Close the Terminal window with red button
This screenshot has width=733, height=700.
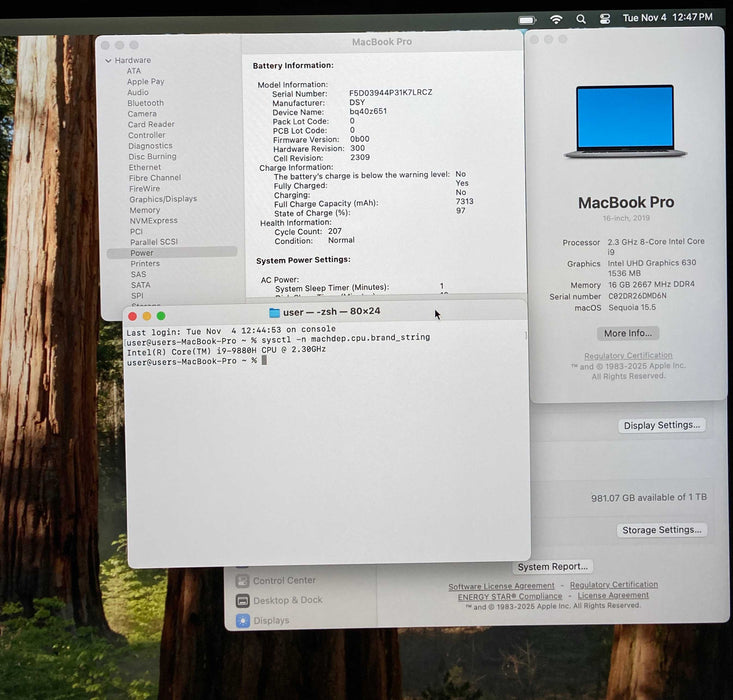click(x=132, y=317)
